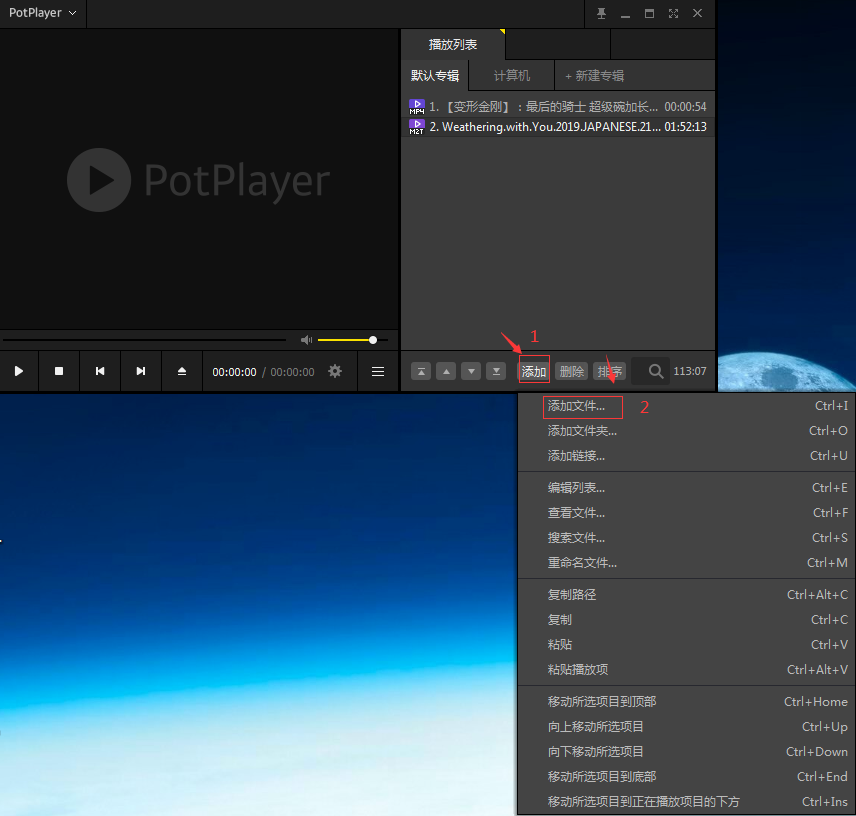Choose 添加文件夹... from the context menu

tap(582, 431)
